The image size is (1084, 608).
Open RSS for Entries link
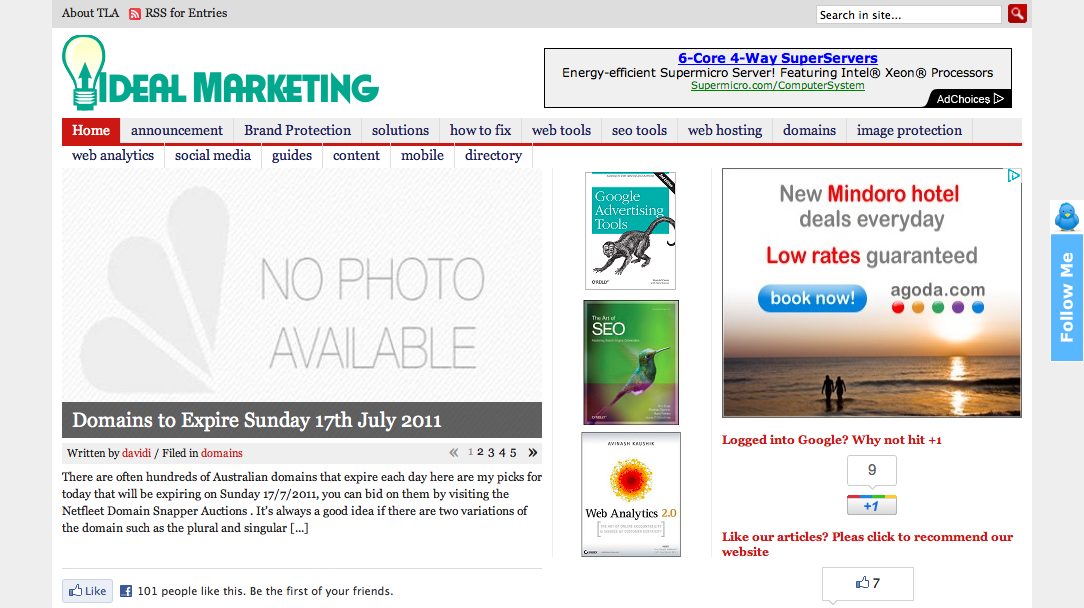tap(186, 13)
